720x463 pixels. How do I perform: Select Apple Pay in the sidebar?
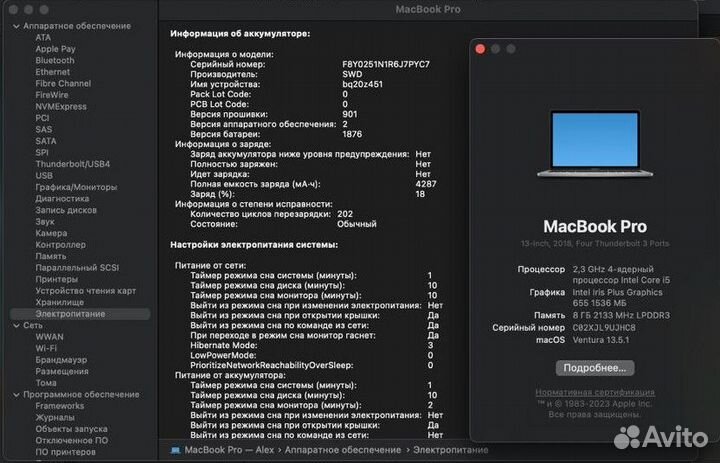point(56,49)
